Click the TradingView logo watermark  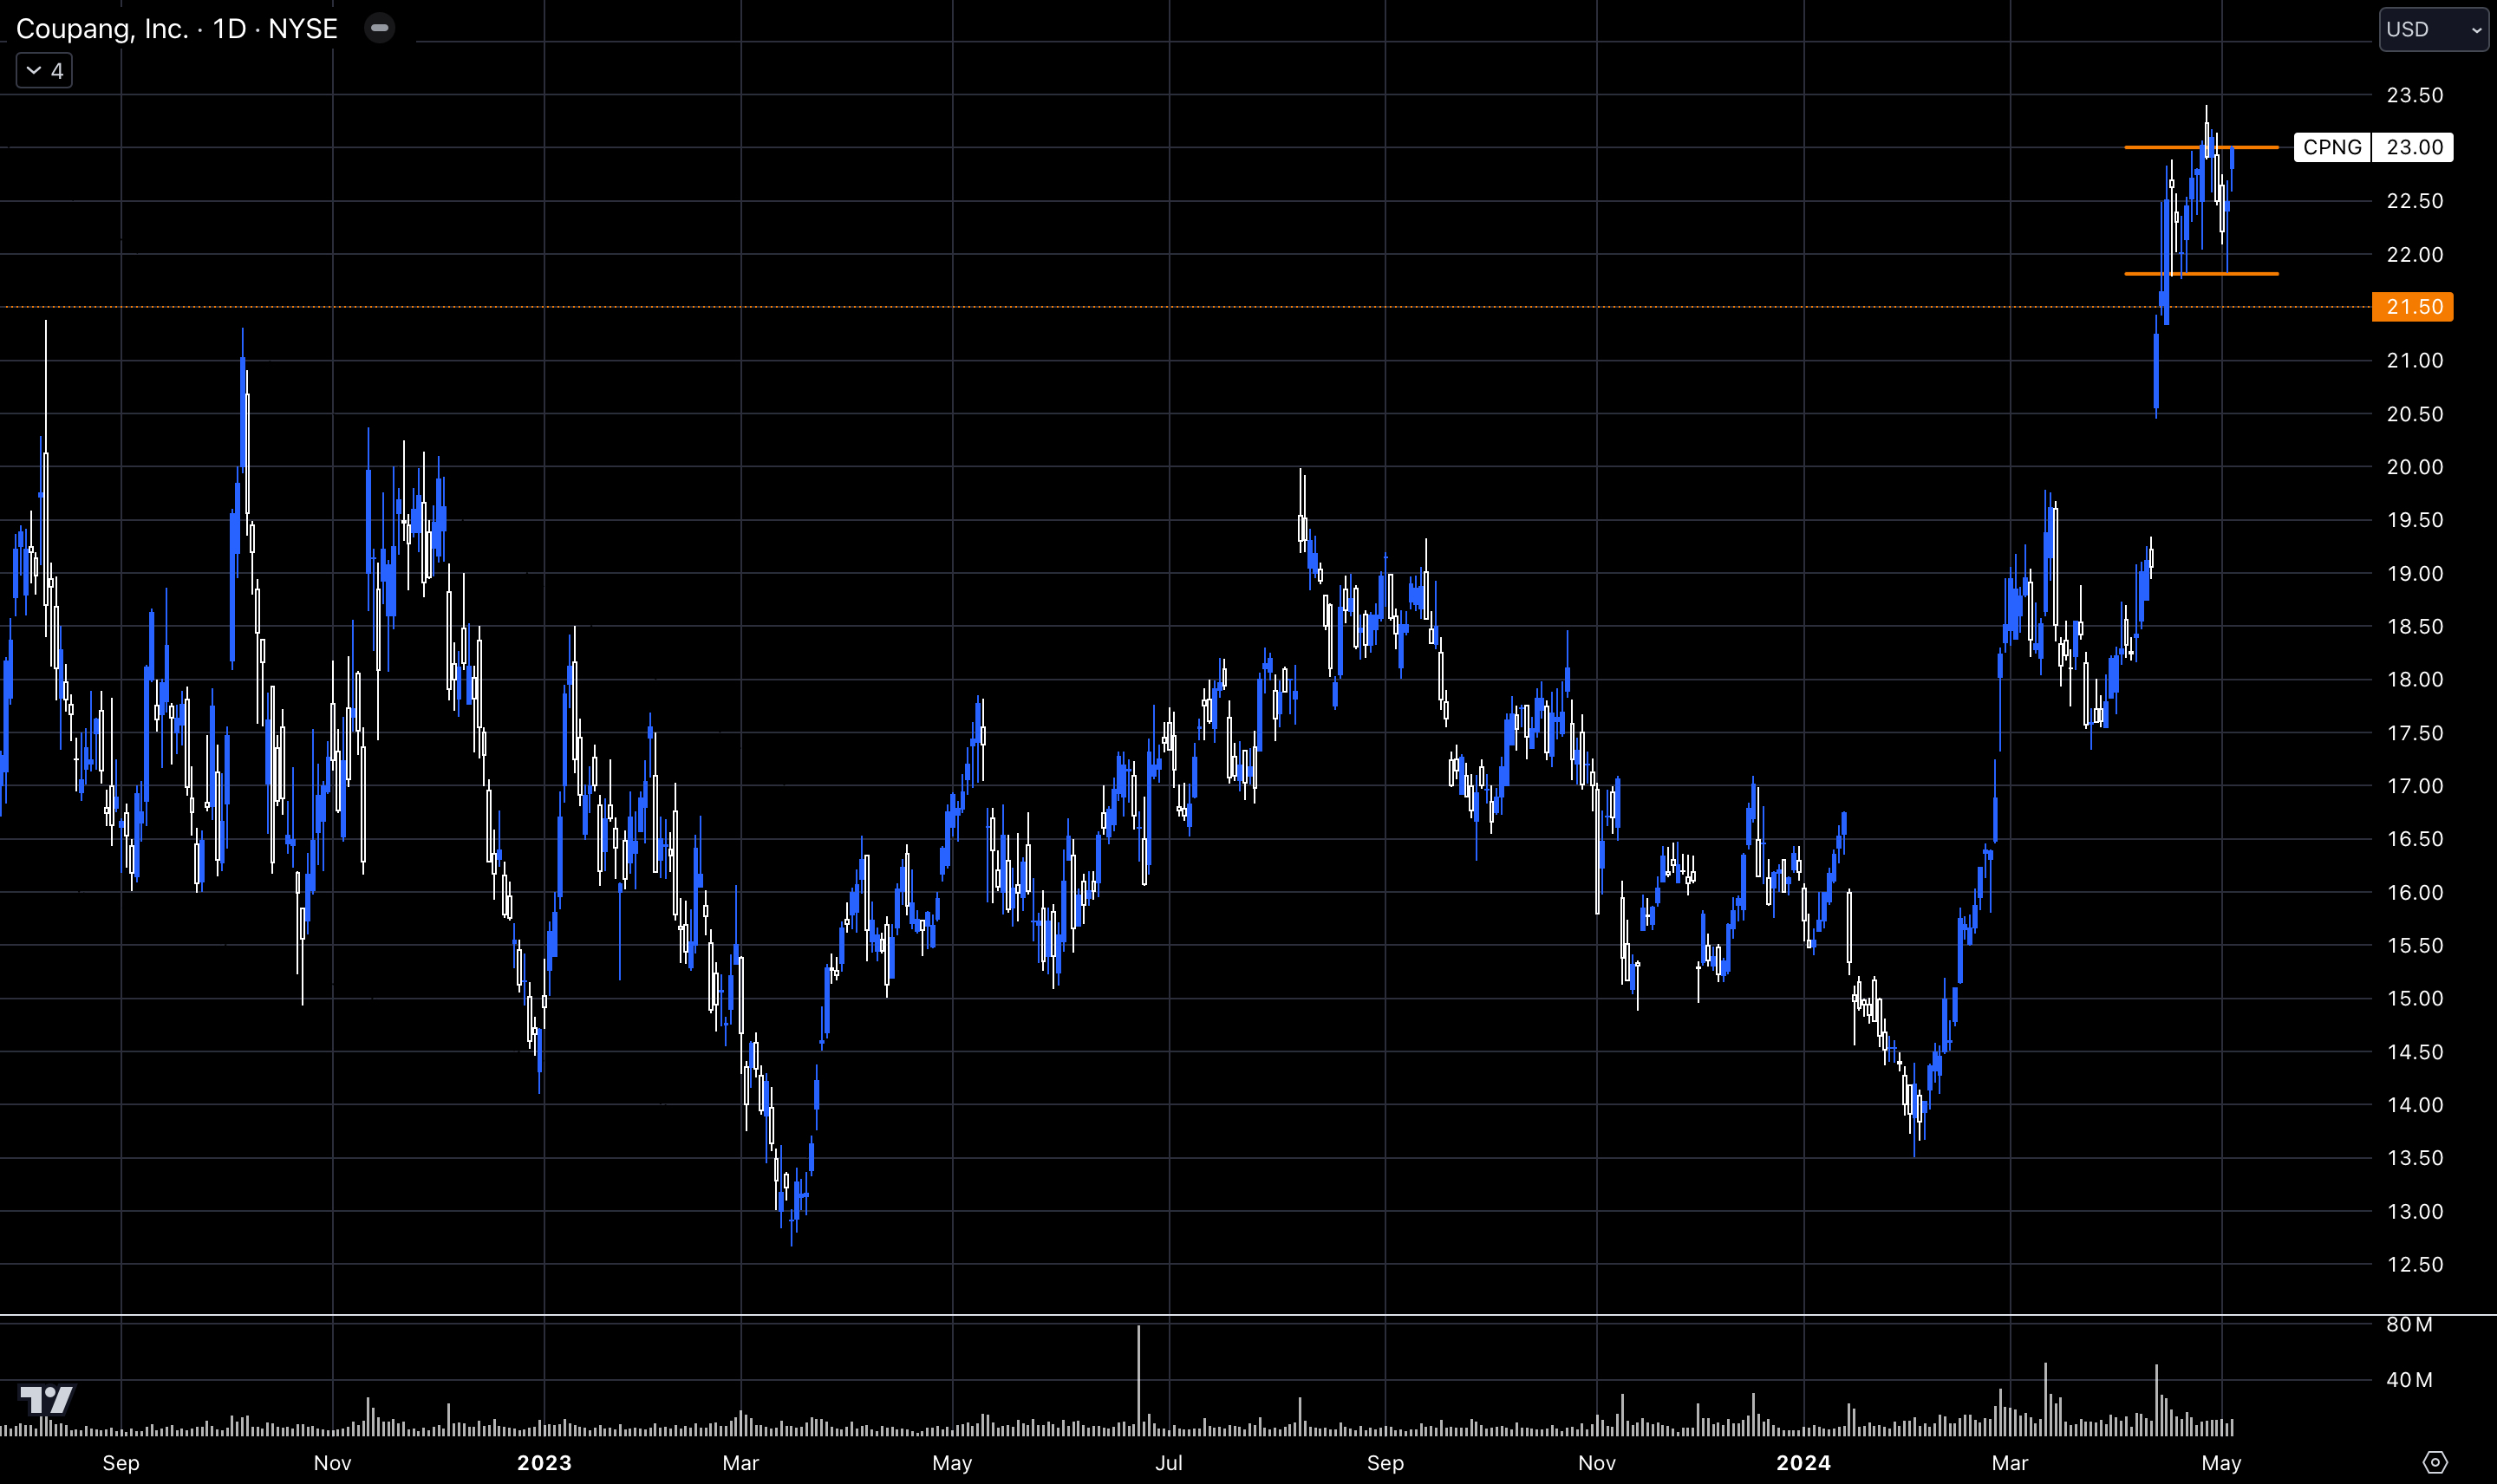47,1399
